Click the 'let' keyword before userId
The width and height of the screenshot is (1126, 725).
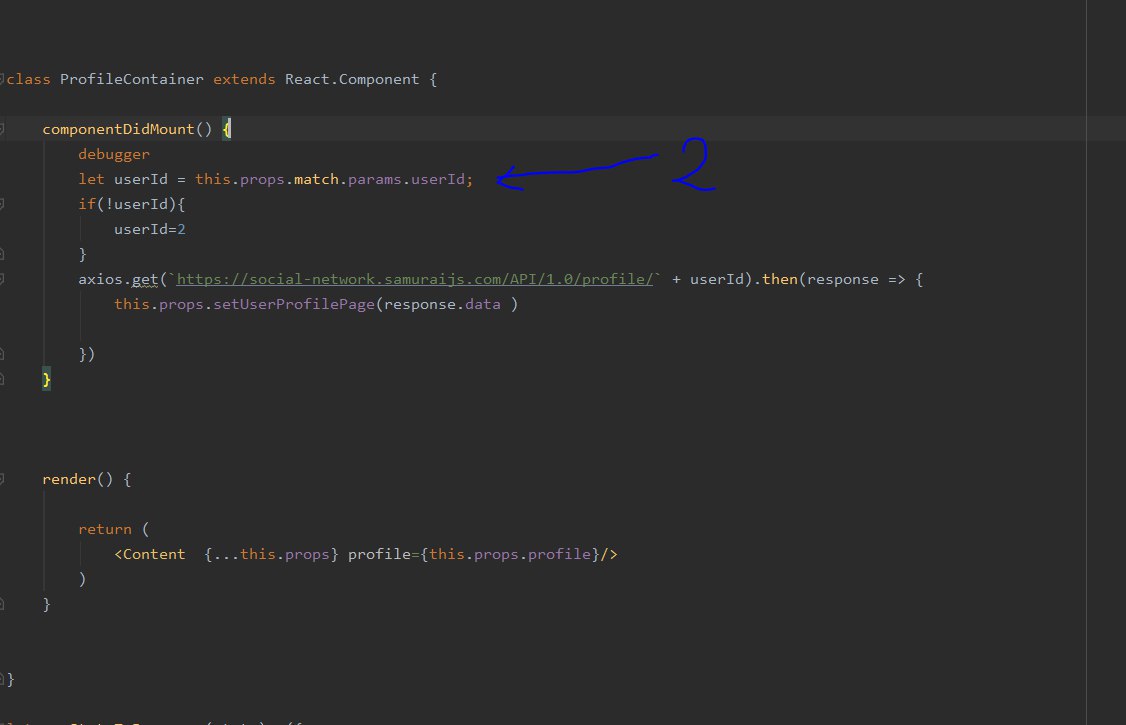point(91,179)
